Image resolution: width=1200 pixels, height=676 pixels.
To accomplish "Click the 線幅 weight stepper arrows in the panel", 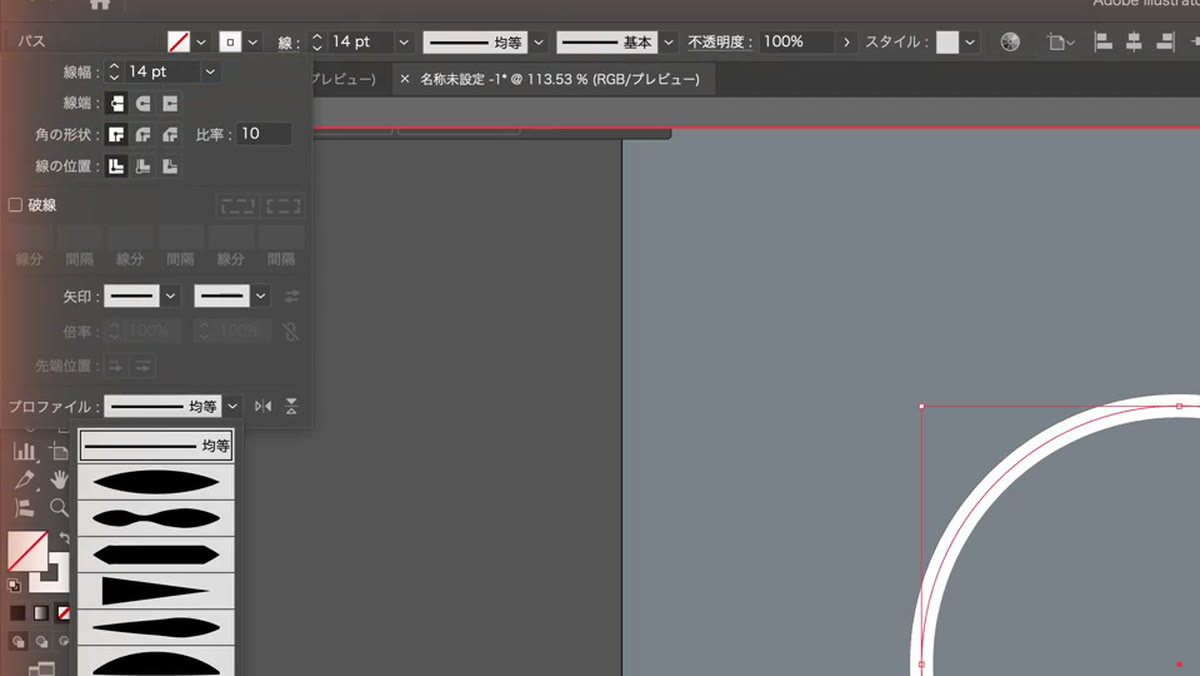I will [x=114, y=71].
